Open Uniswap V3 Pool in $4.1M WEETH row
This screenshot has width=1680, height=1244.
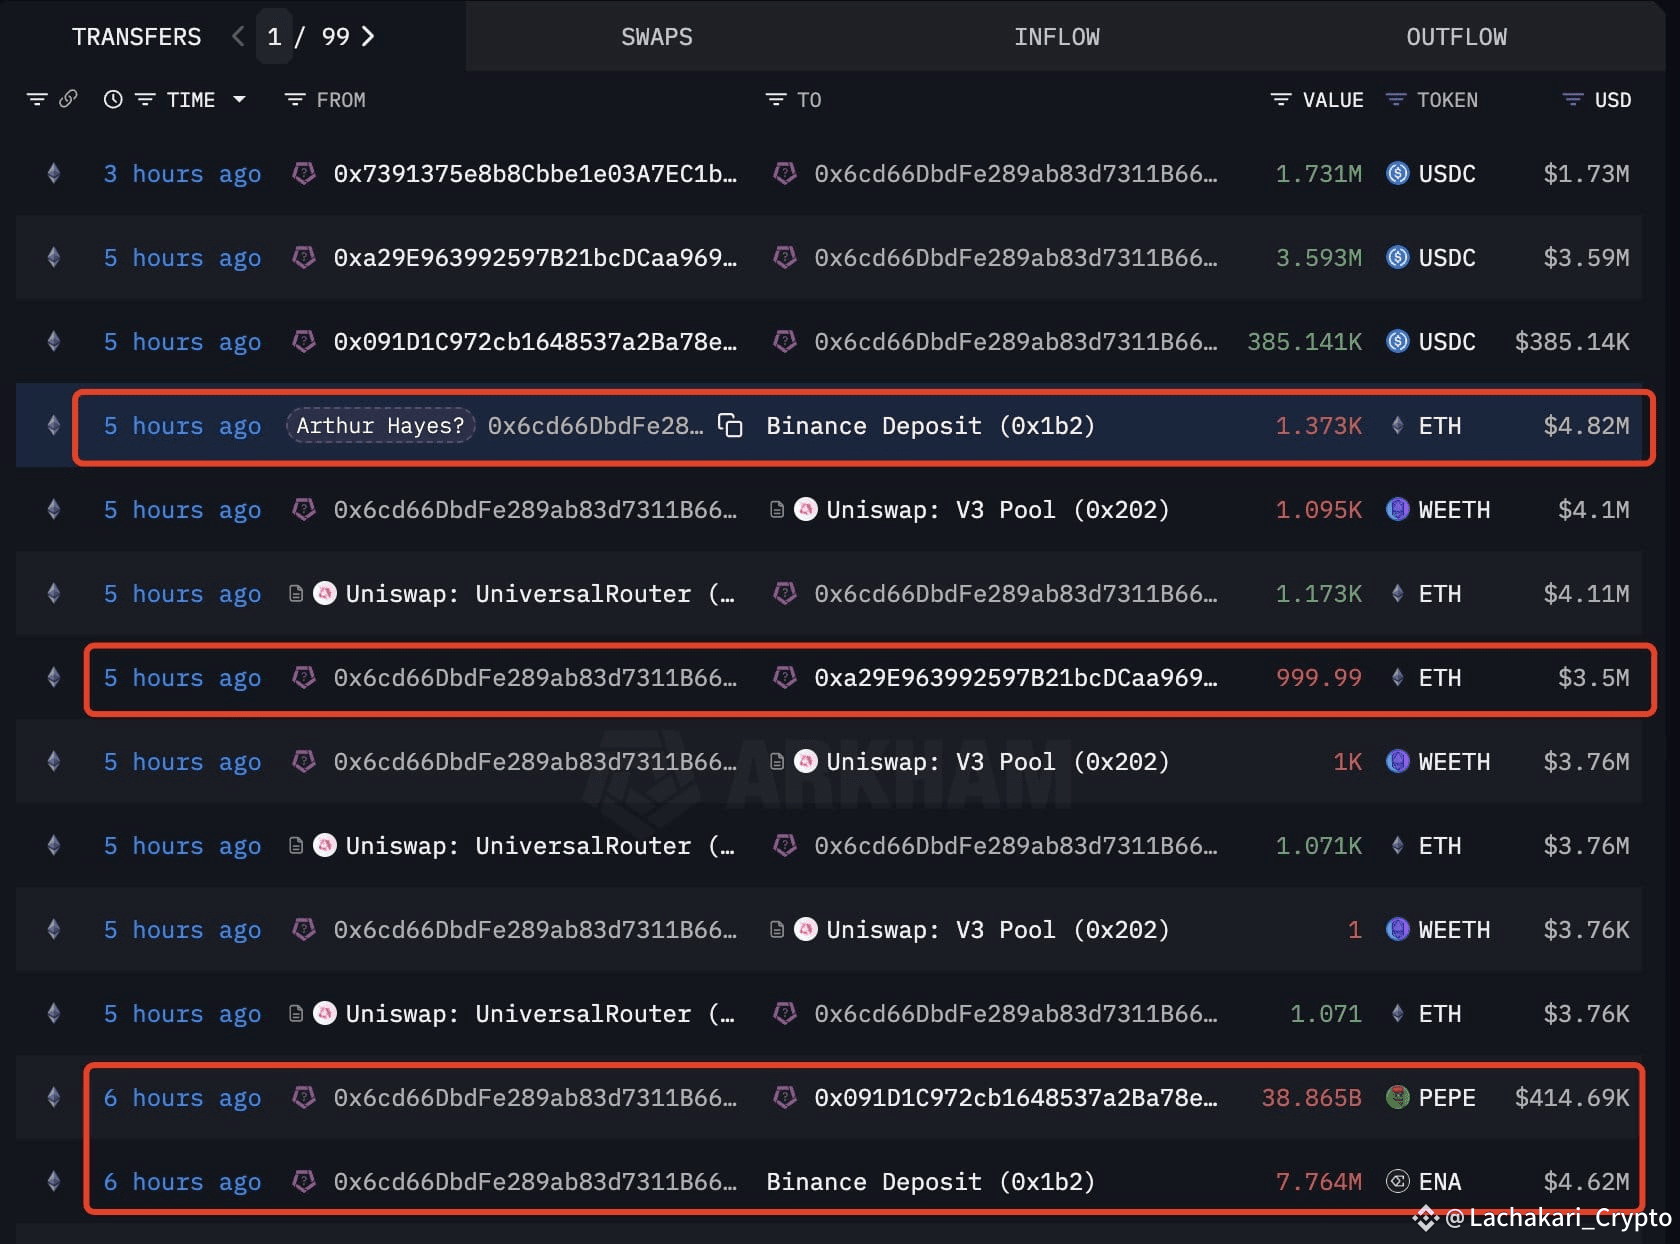(997, 510)
